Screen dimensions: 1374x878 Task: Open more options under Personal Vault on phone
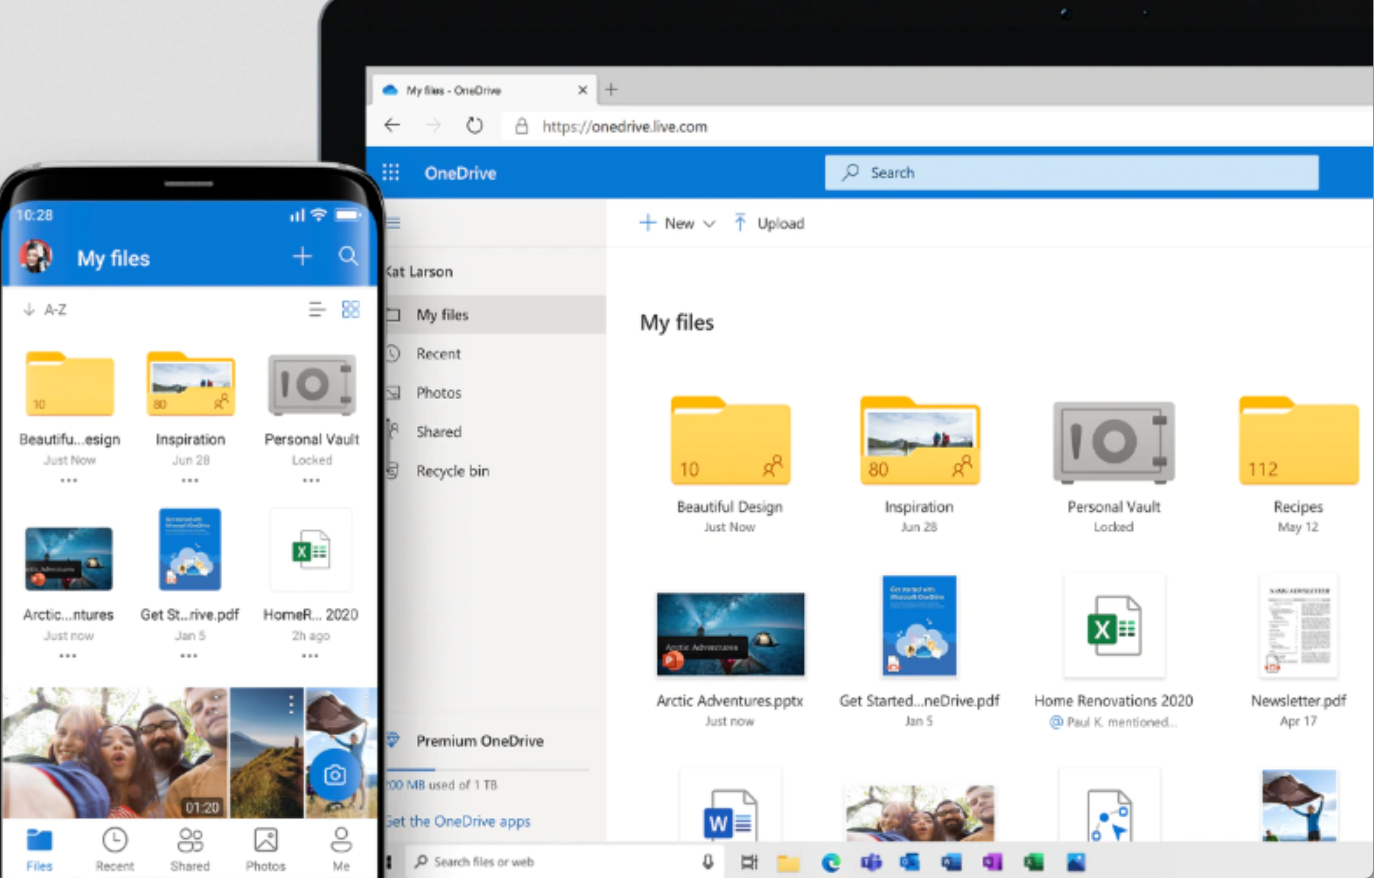312,481
